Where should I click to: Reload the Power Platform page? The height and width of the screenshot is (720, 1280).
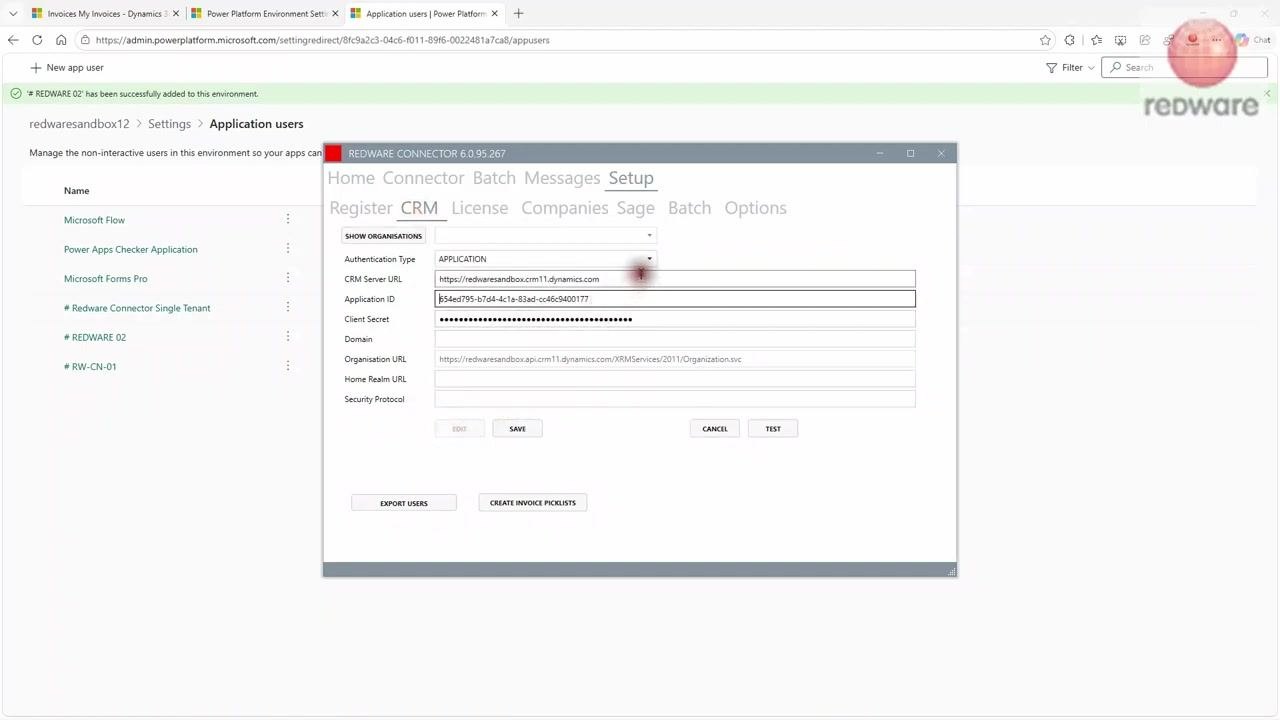(37, 40)
